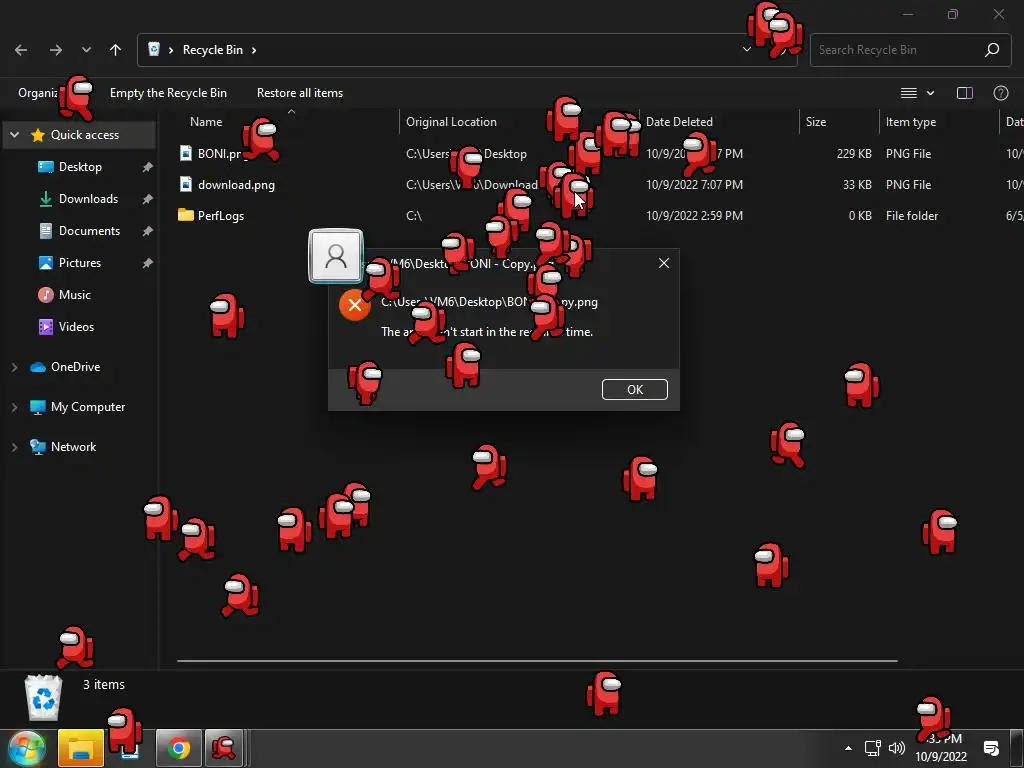Unpin Desktop using its pin icon
The height and width of the screenshot is (768, 1024).
[x=148, y=167]
